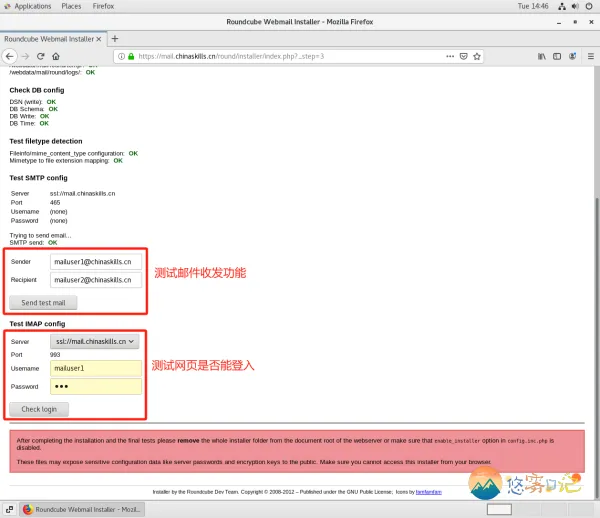600x518 pixels.
Task: Expand the IMAP Server dropdown
Action: click(x=96, y=341)
